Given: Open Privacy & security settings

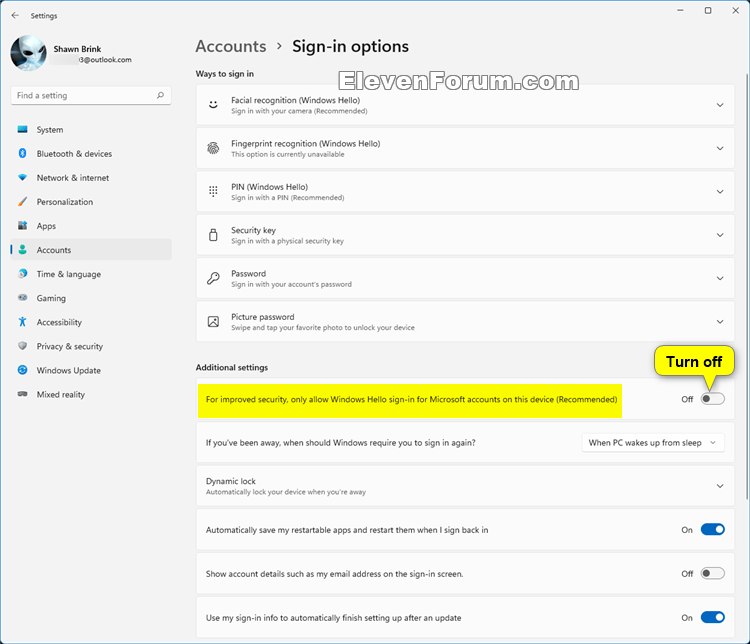Looking at the screenshot, I should [x=91, y=346].
